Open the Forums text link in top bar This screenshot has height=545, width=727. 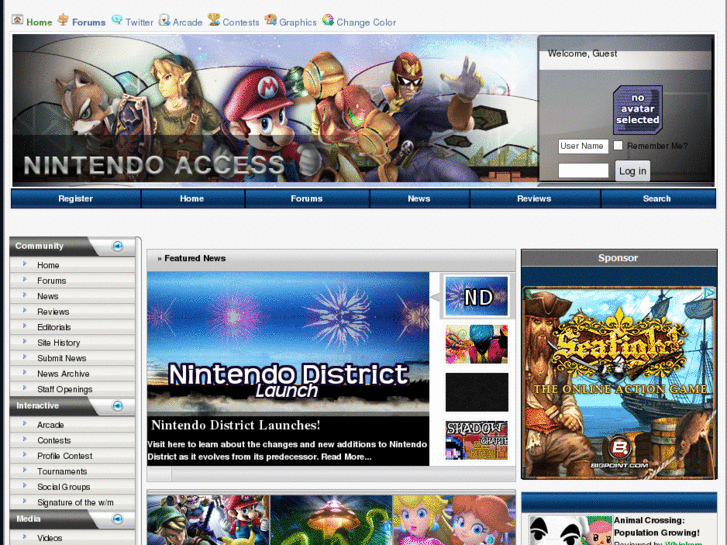click(x=89, y=22)
